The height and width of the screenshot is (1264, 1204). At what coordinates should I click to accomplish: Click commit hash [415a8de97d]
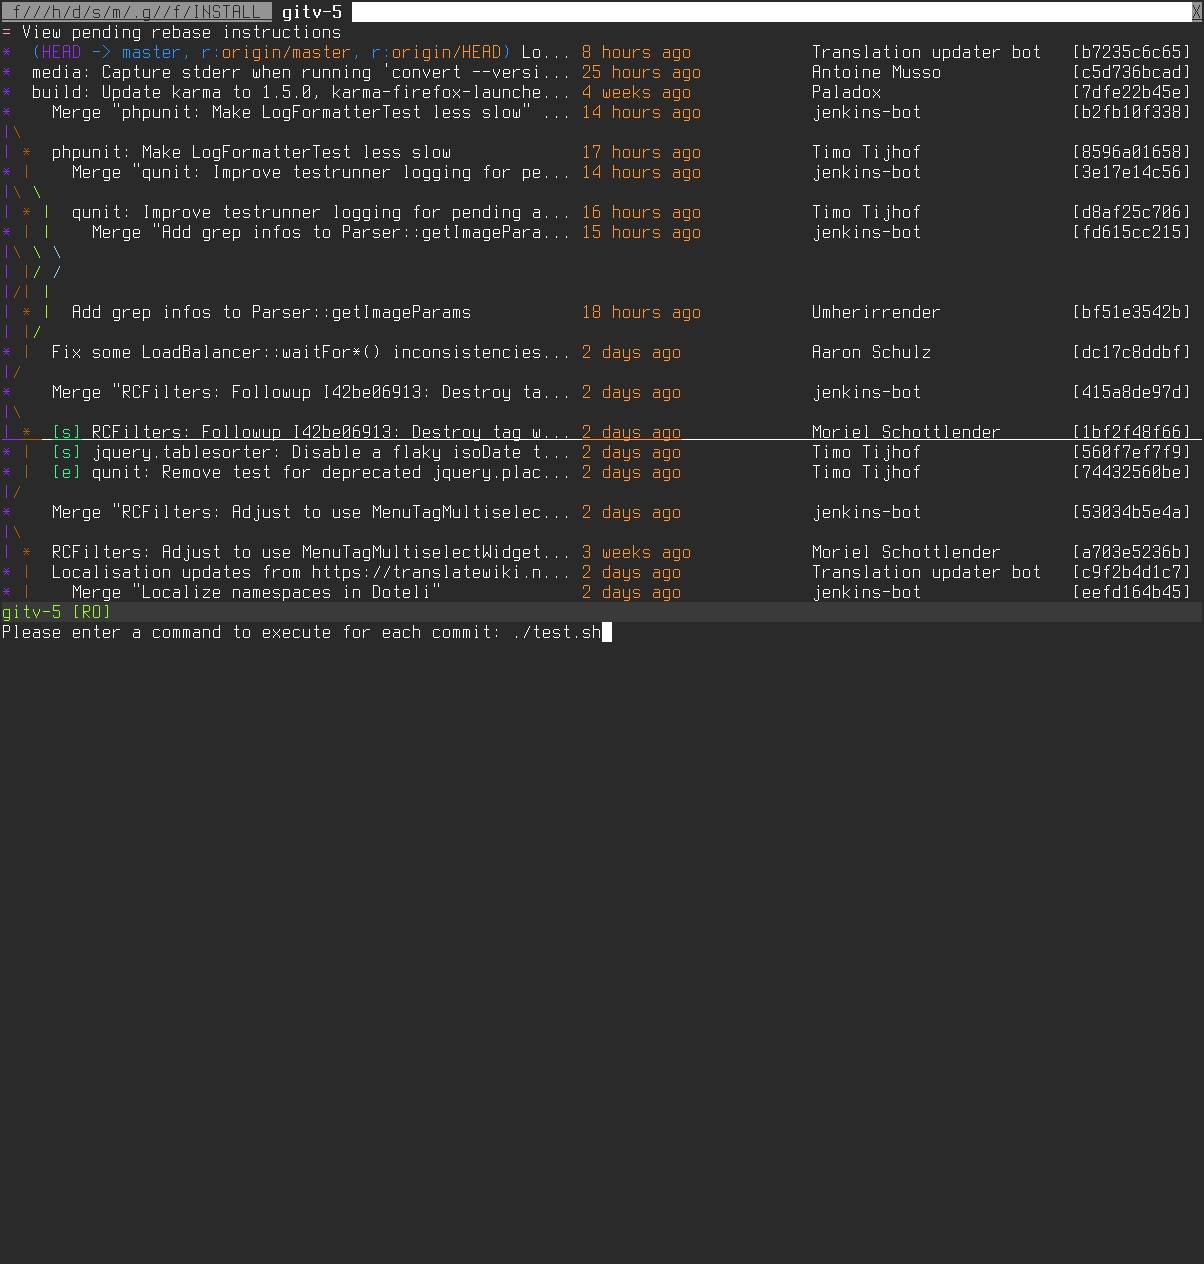point(1132,392)
